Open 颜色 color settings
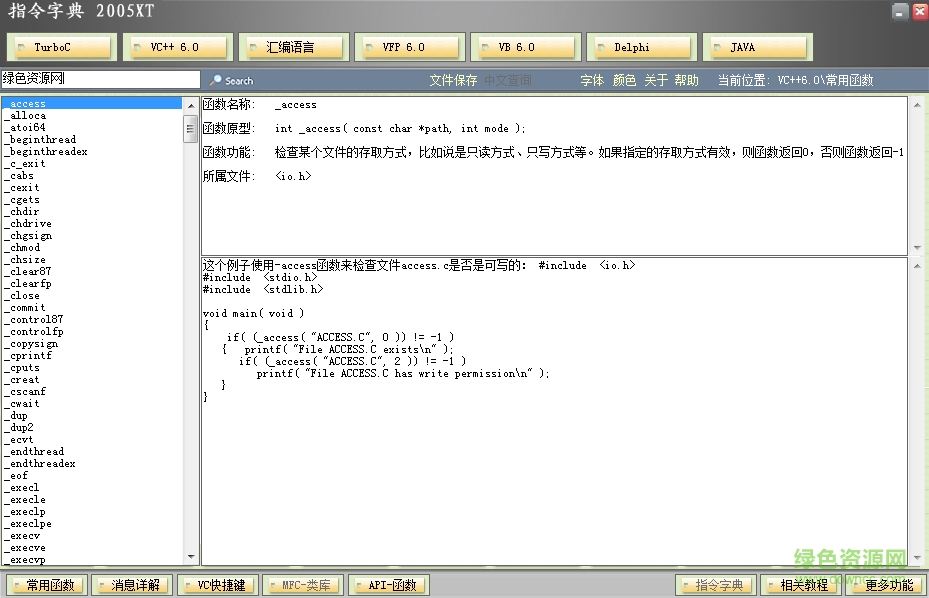This screenshot has width=929, height=598. (x=623, y=80)
